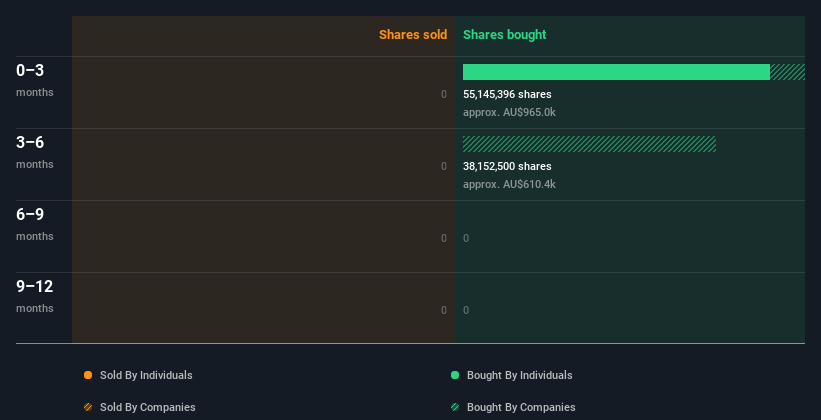Click the green Bought By Individuals legend dot
This screenshot has height=420, width=821.
click(455, 375)
